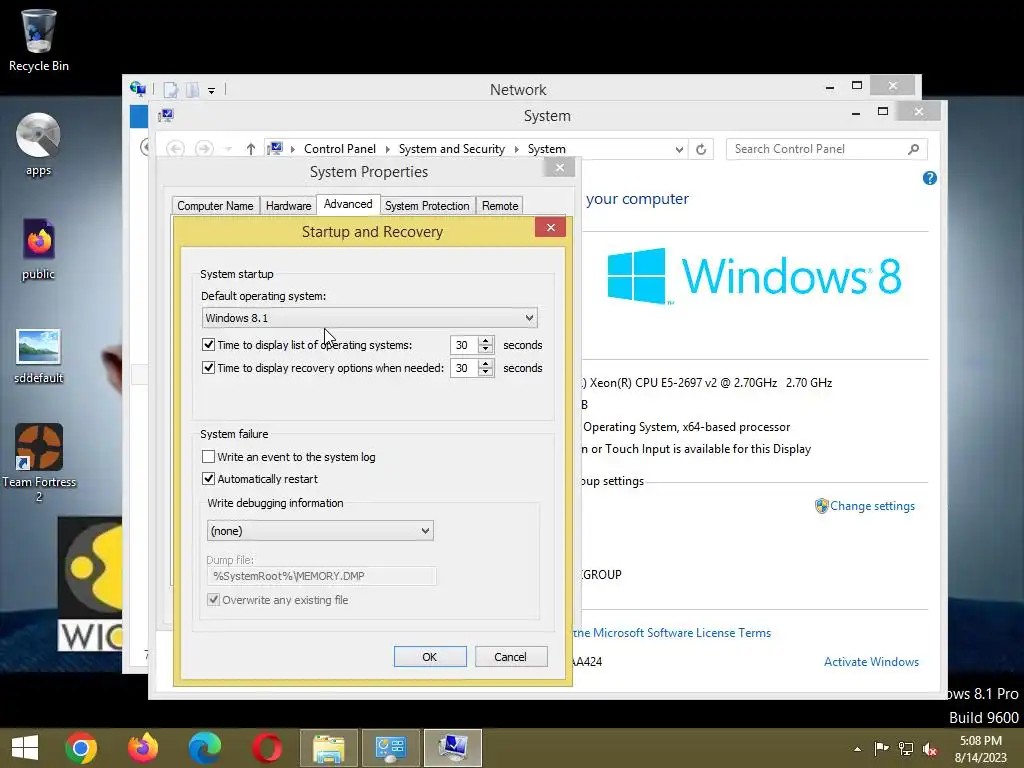Close the System Properties dialog
1024x768 pixels.
click(560, 168)
